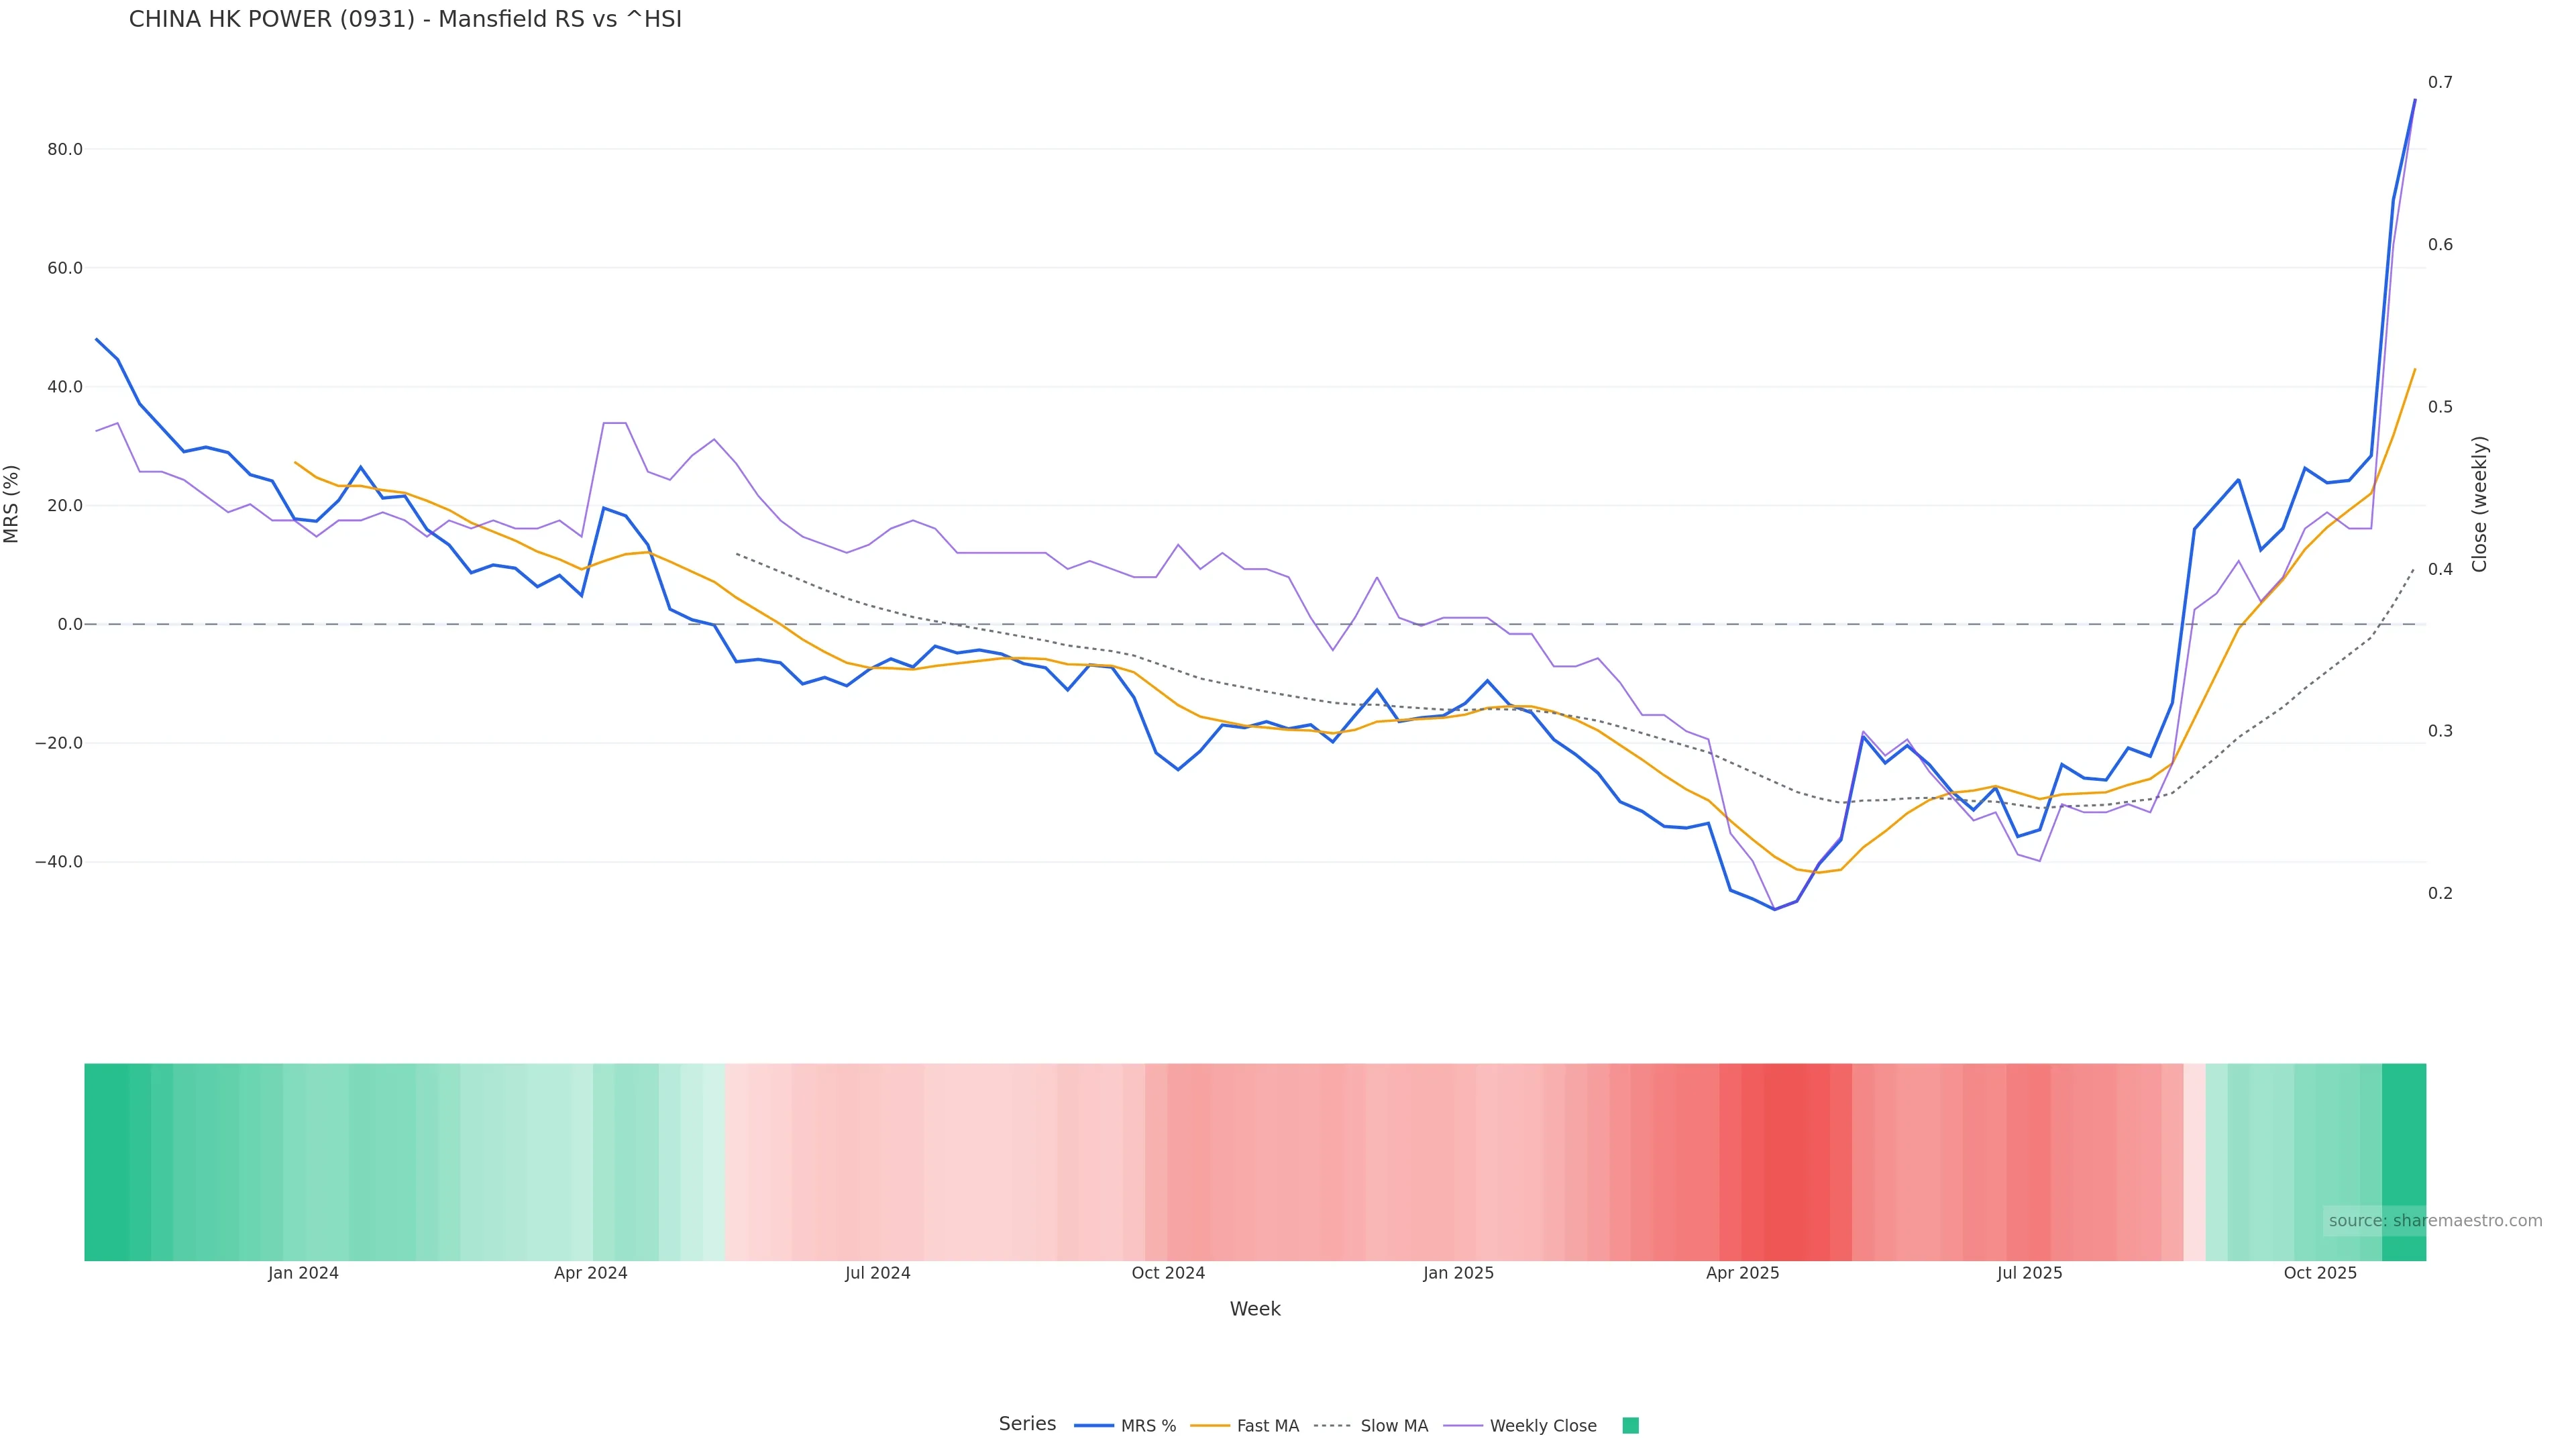
Task: Pick the Oct 2025 date label
Action: (2320, 1273)
